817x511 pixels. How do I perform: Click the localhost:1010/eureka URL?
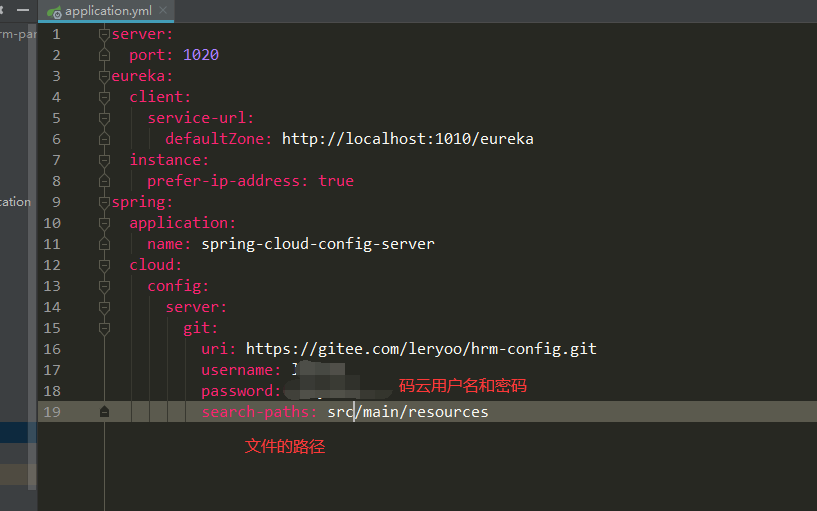tap(407, 139)
